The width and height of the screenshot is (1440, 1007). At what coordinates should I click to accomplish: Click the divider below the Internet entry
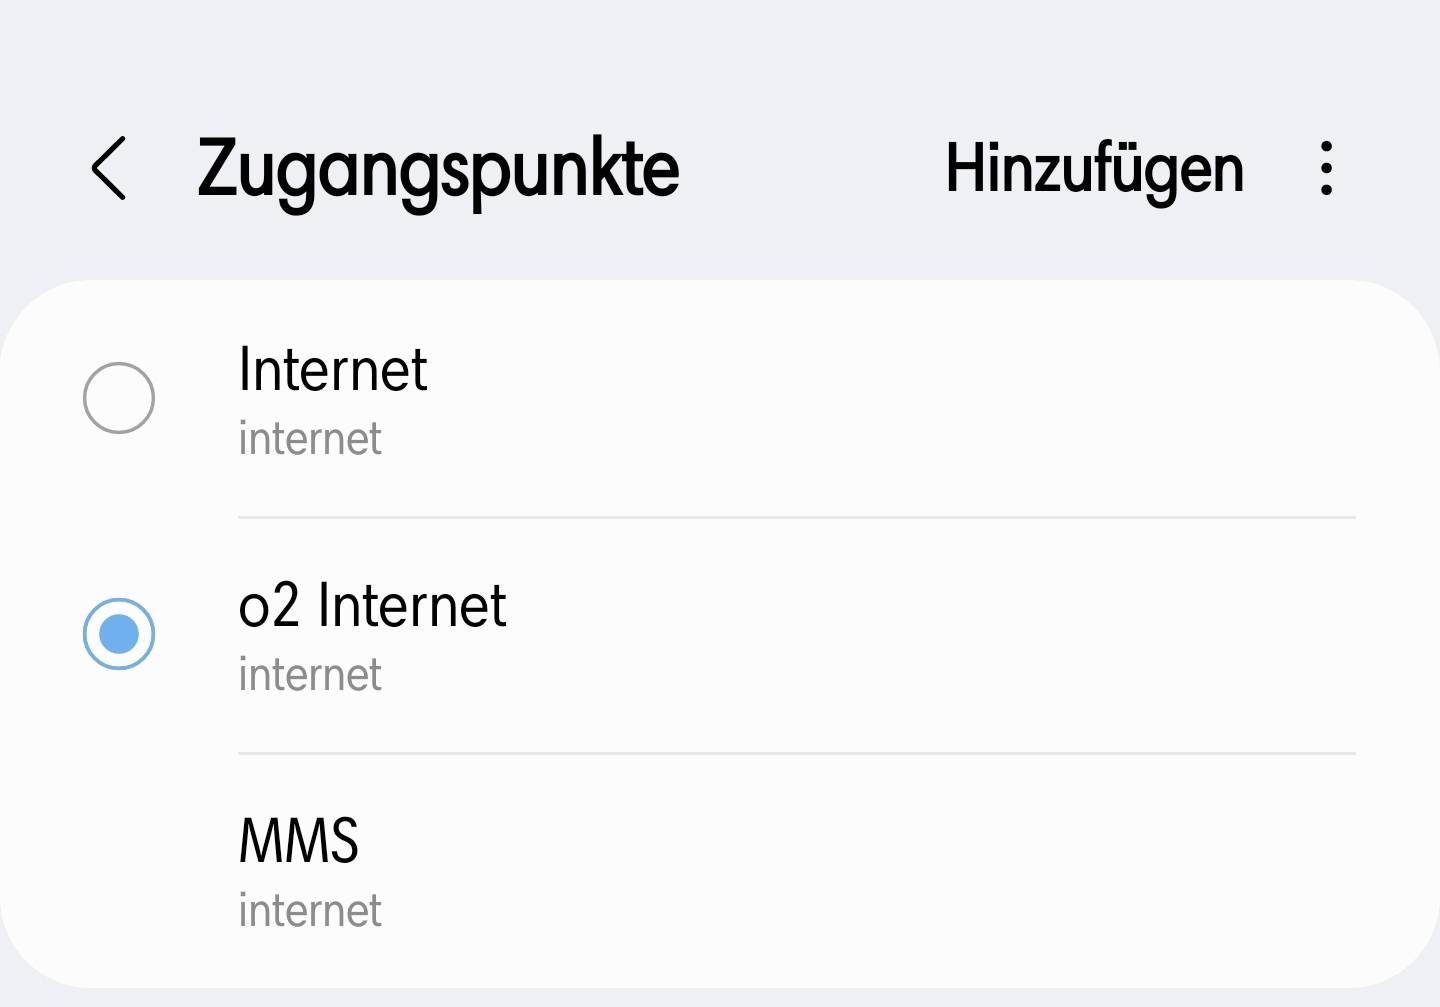click(x=796, y=517)
